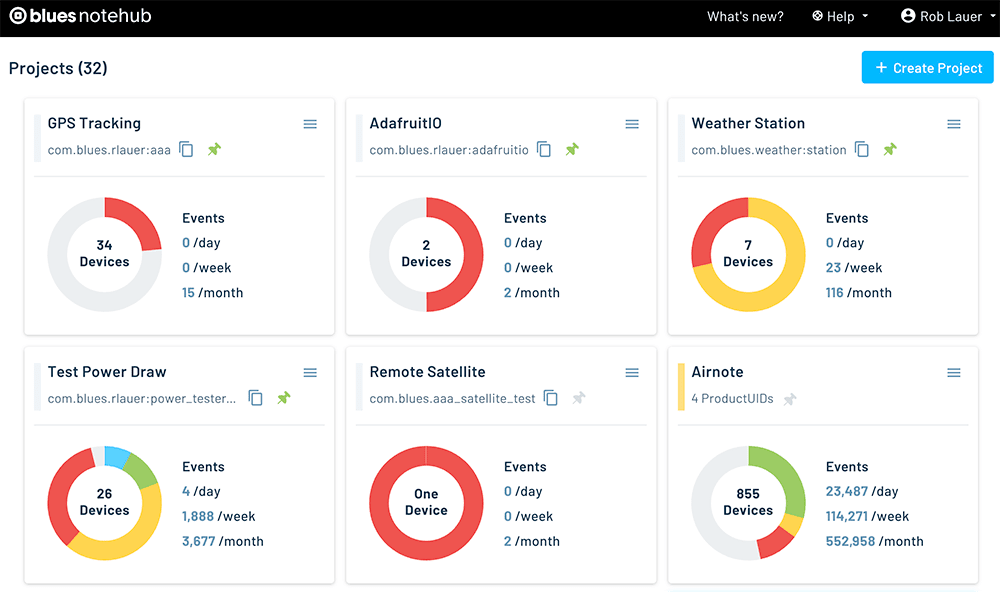Open the Test Power Draw card menu
Screen dimensions: 1000x592
[310, 373]
